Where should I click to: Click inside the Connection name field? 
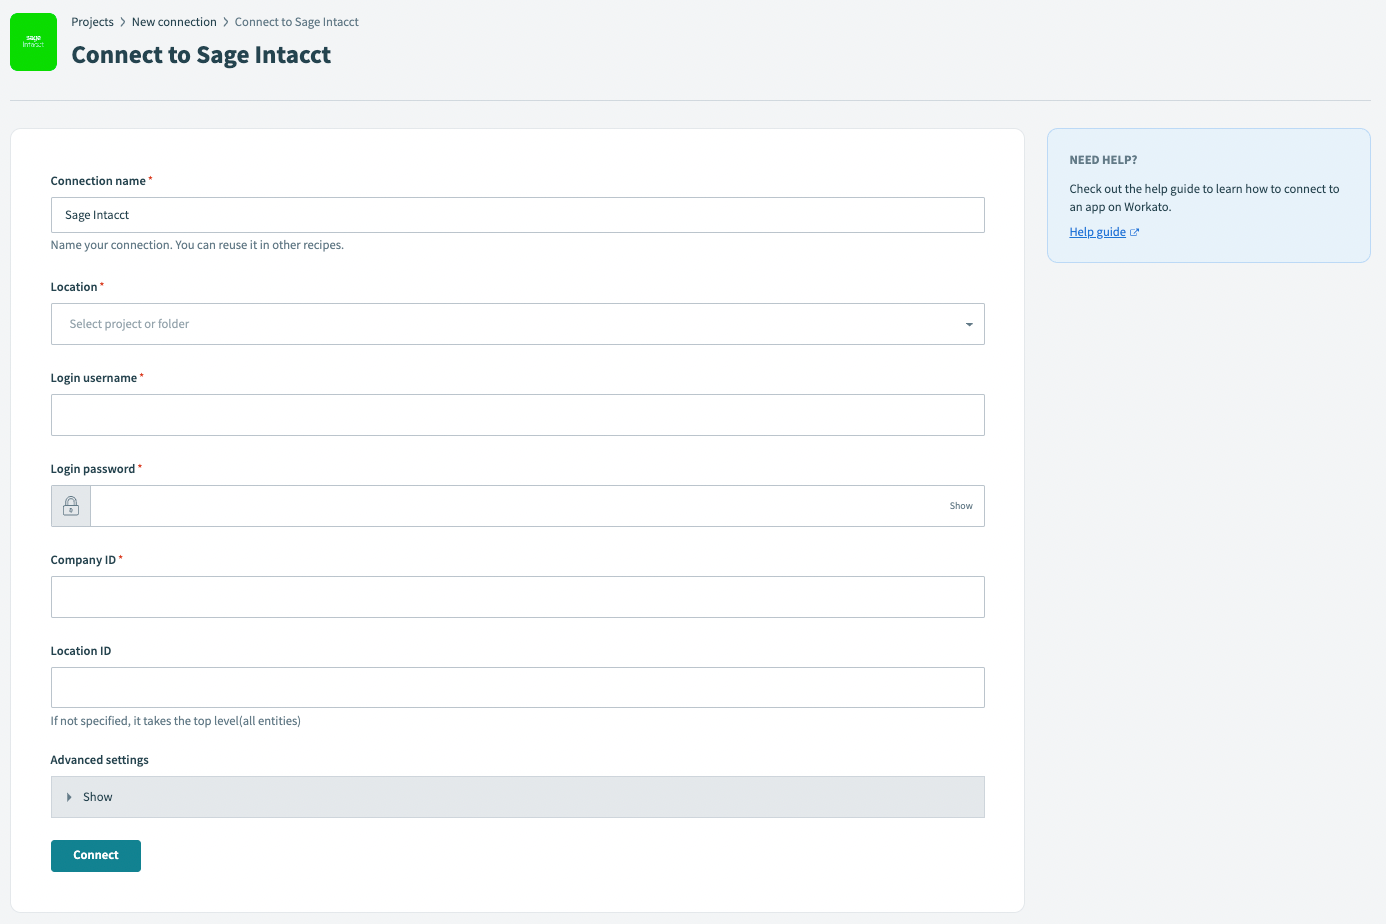click(x=517, y=214)
